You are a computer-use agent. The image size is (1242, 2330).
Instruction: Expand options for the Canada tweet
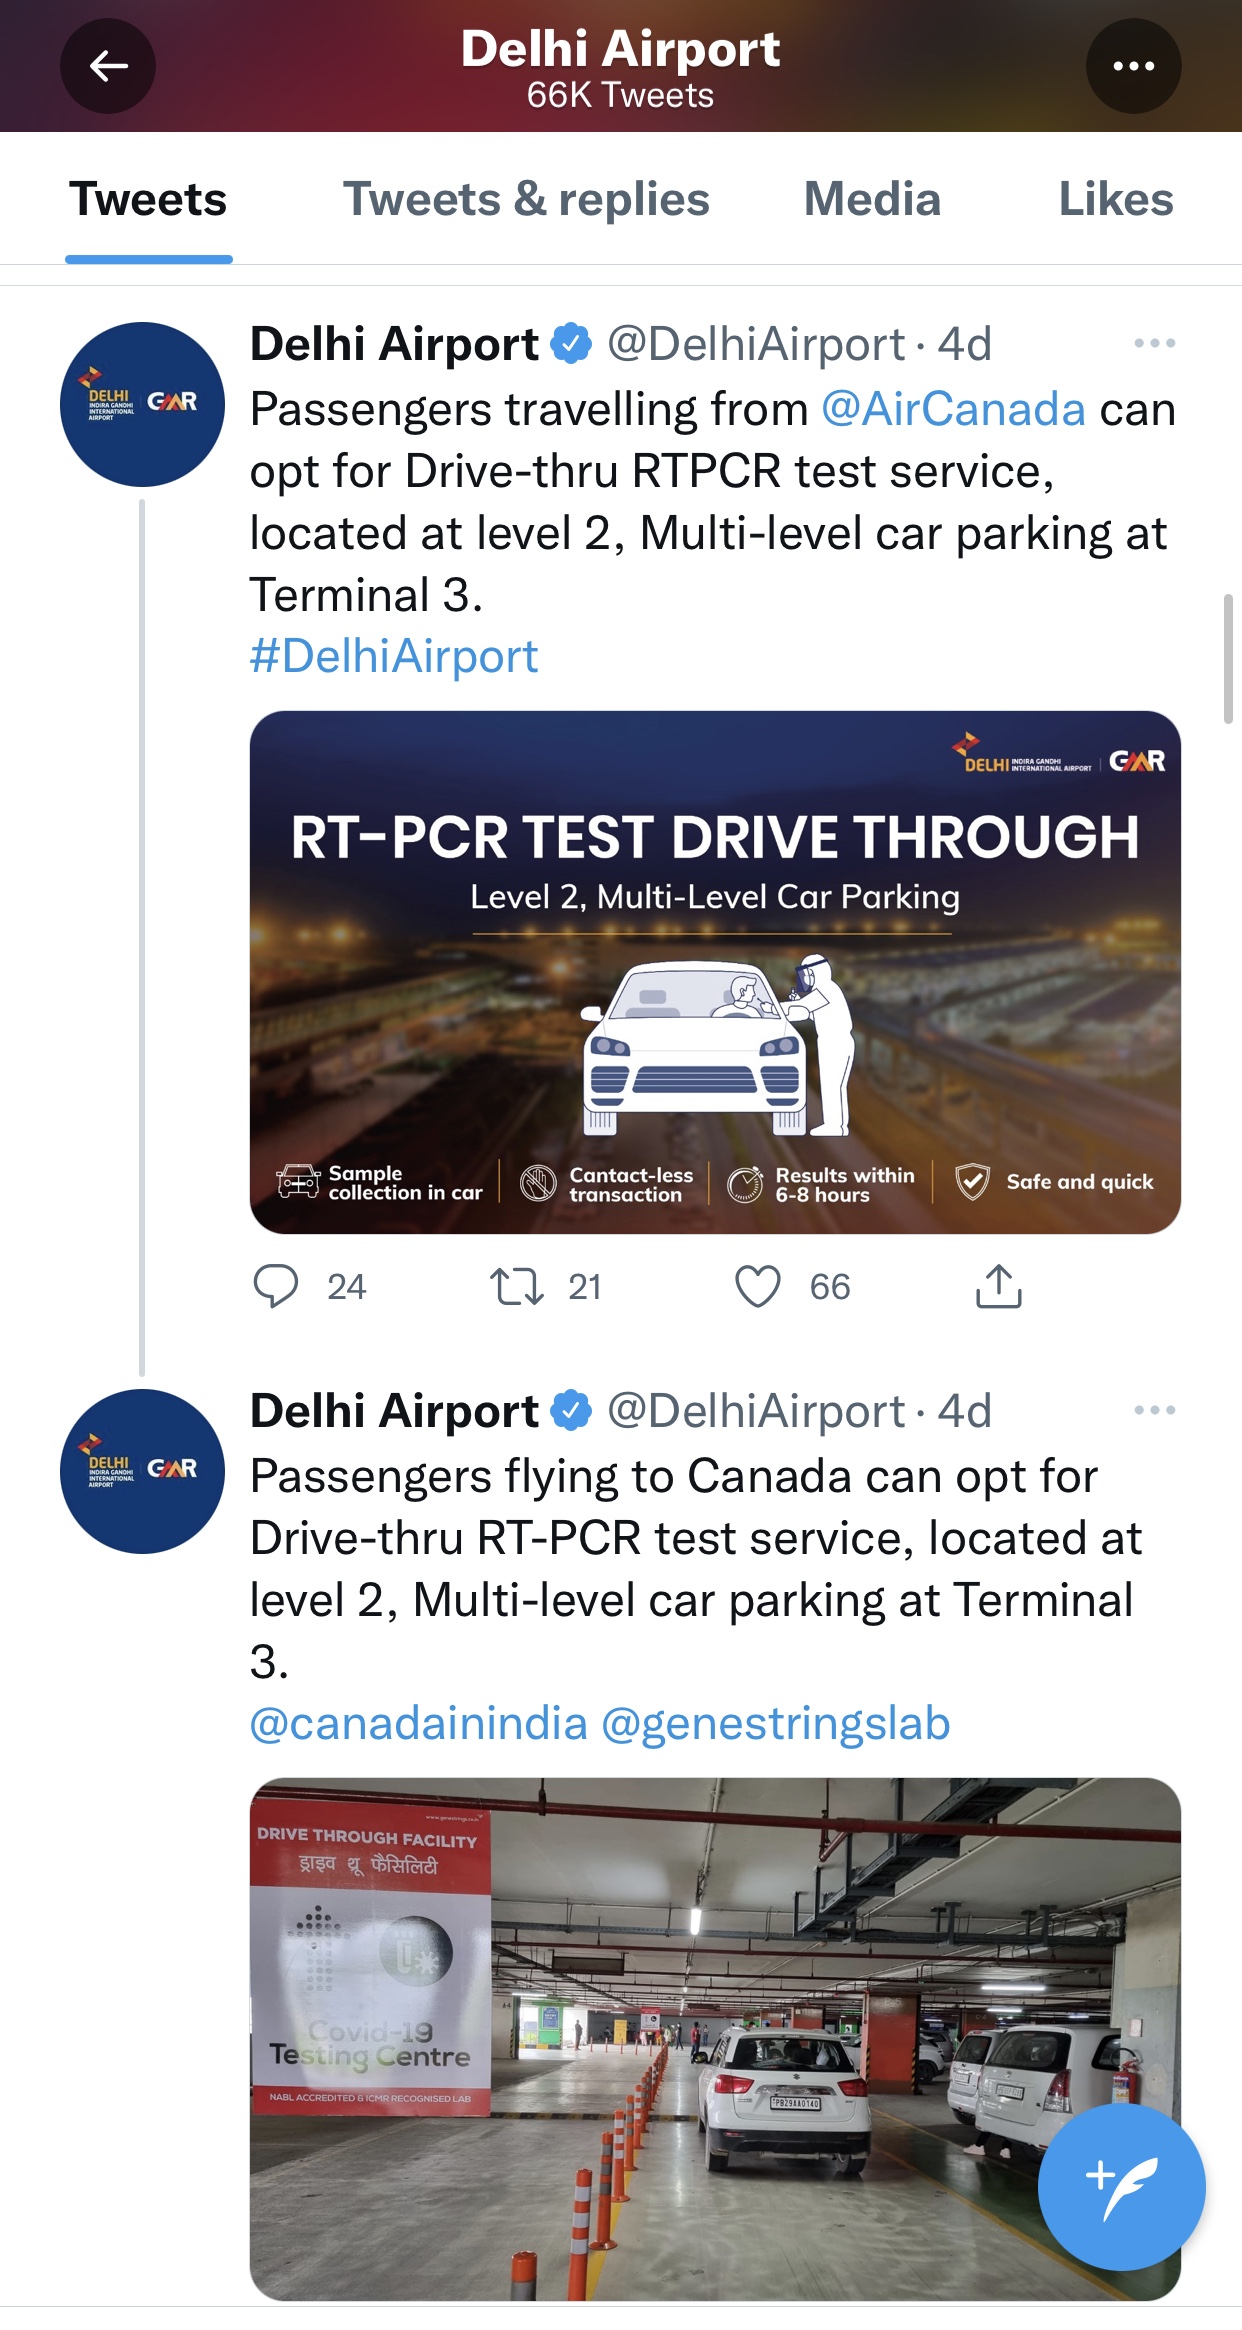pyautogui.click(x=1154, y=1410)
